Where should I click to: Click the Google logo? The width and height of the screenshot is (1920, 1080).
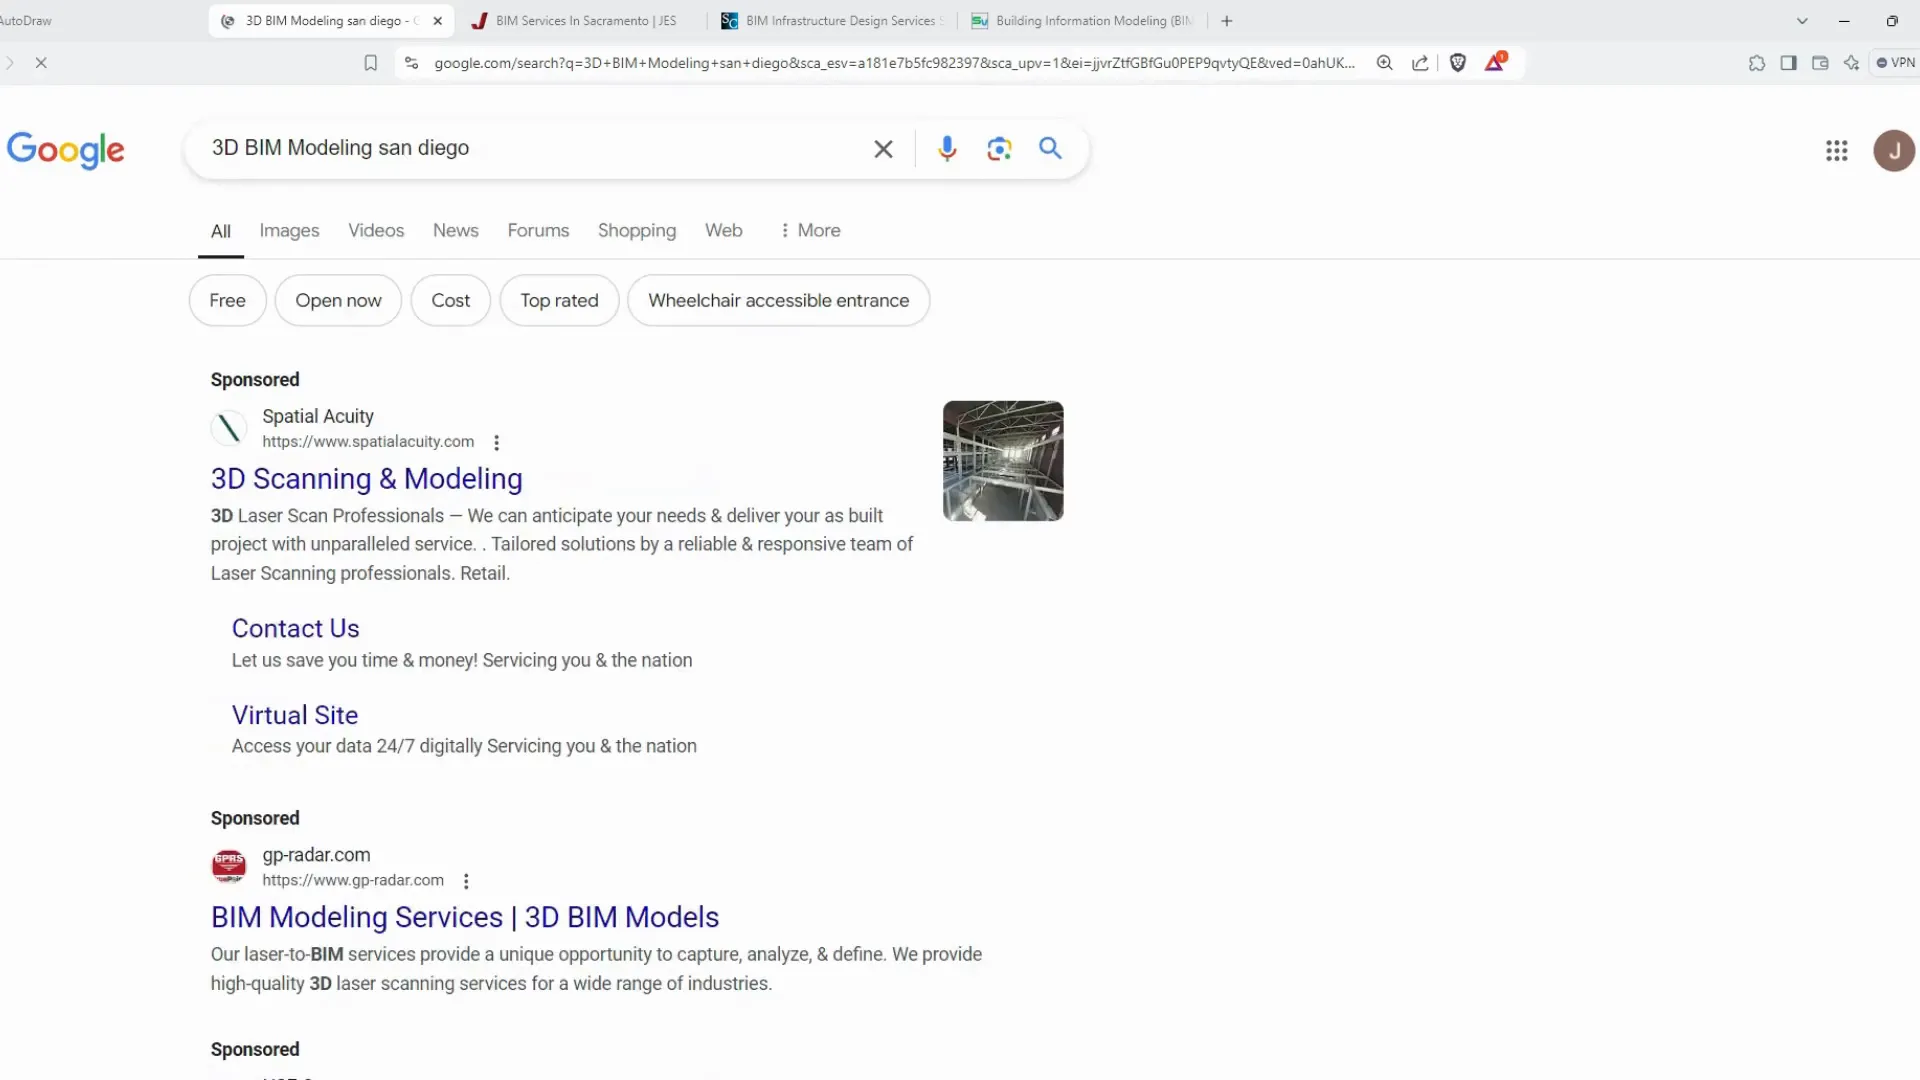(x=66, y=151)
